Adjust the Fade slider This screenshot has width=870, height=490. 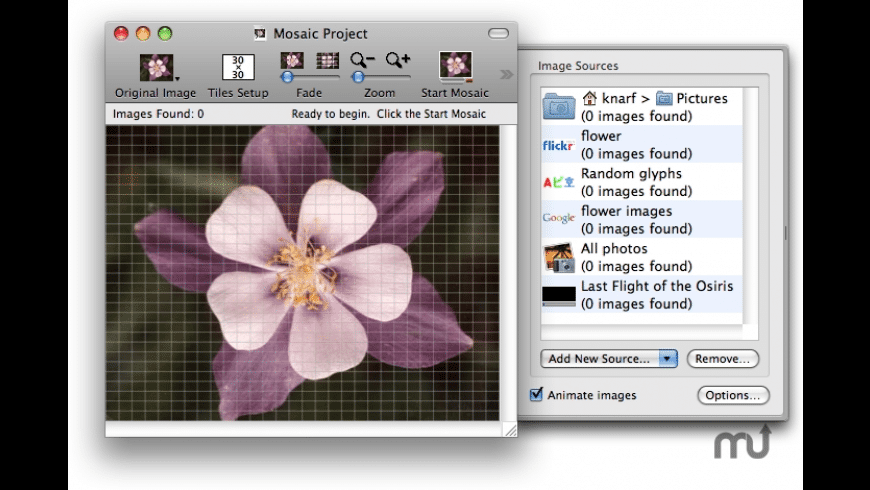click(x=287, y=77)
